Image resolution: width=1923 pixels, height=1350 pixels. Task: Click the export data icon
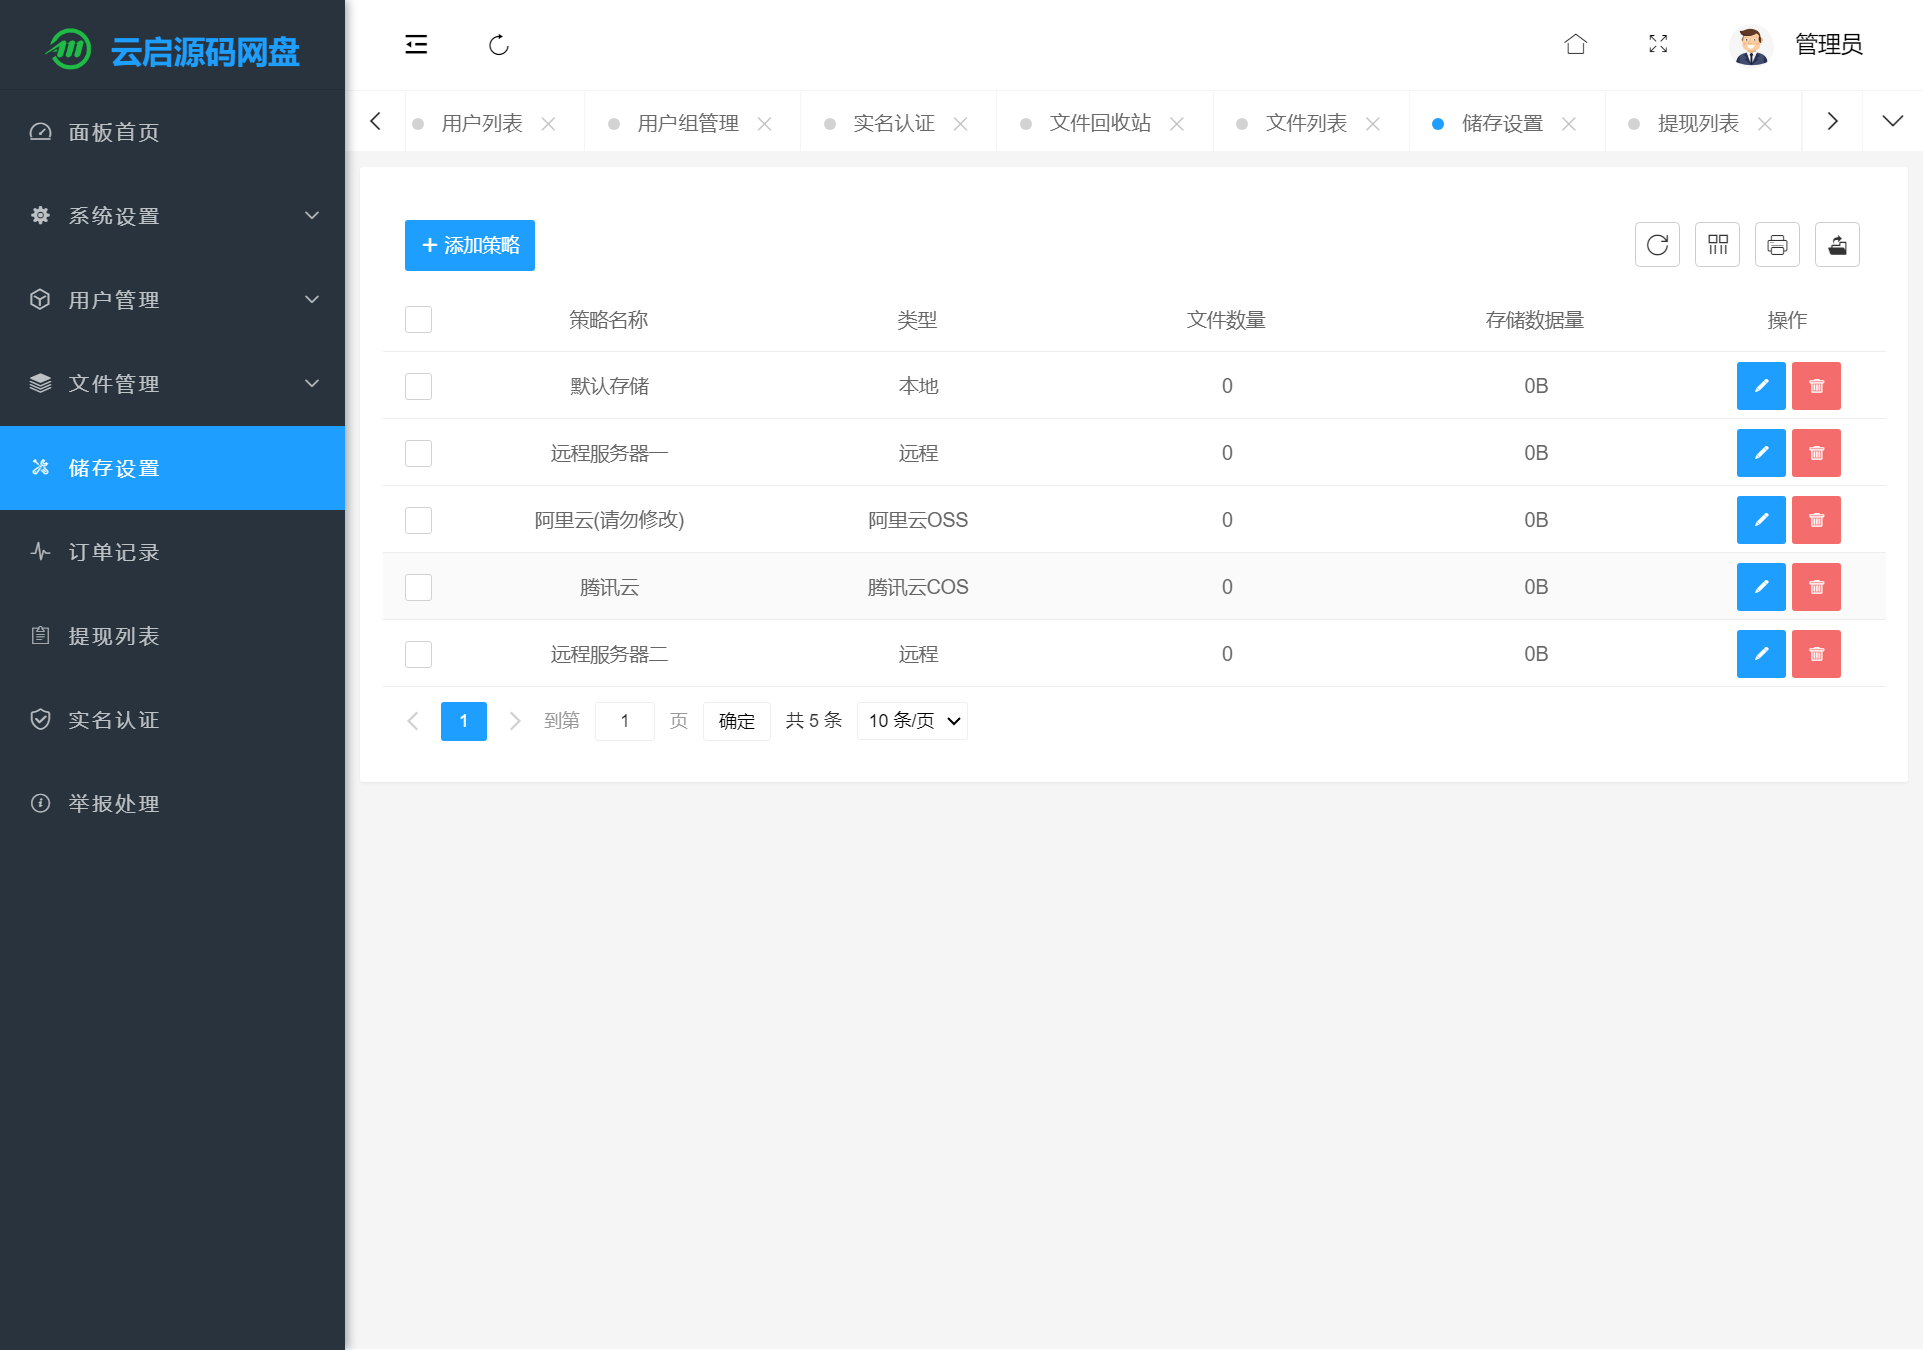point(1837,245)
